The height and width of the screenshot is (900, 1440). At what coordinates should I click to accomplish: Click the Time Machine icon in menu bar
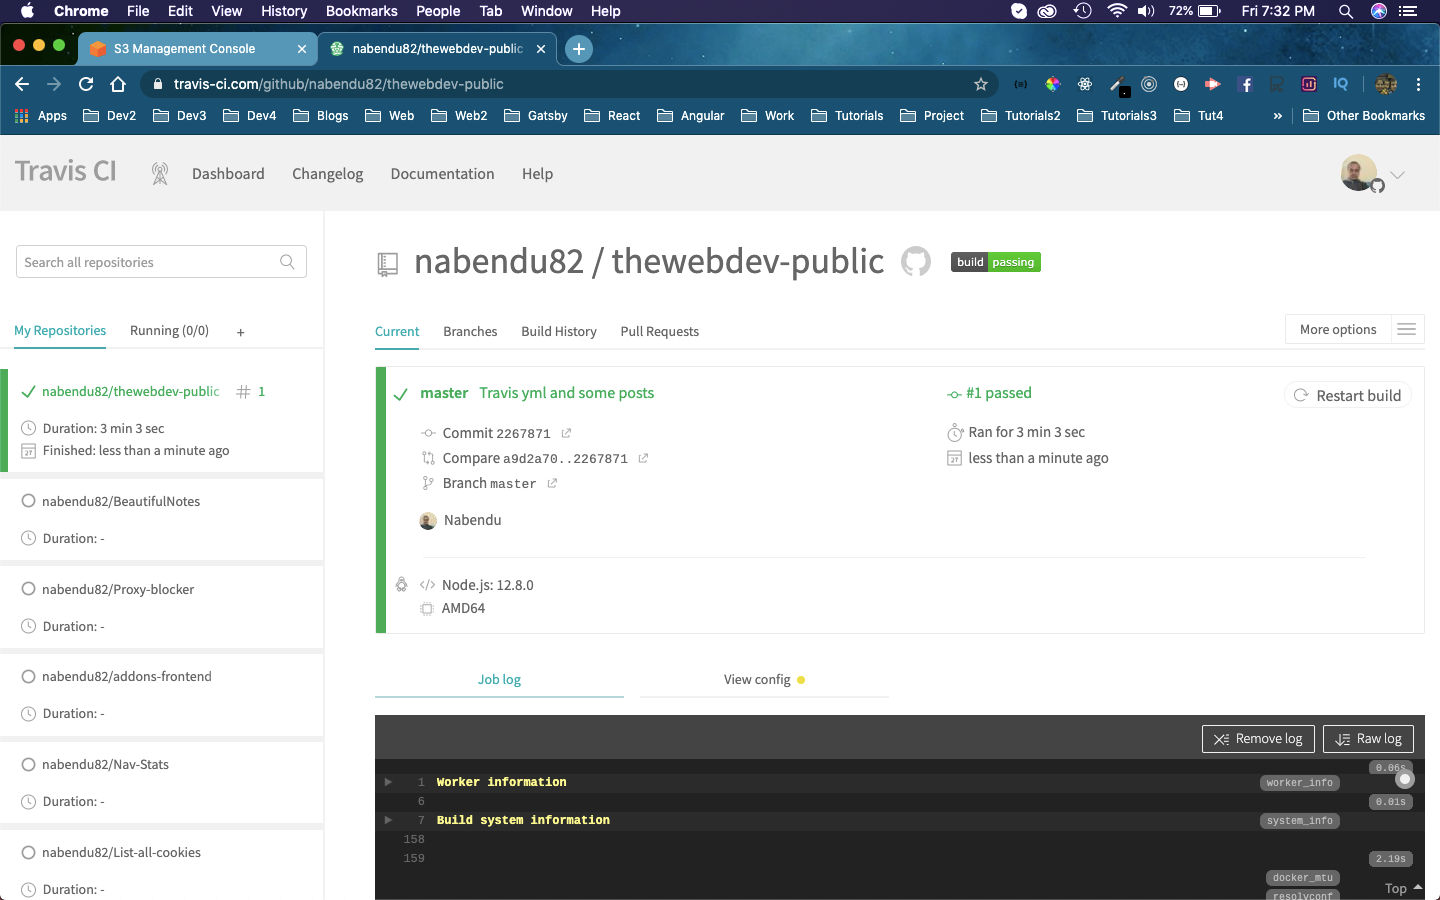pos(1082,11)
